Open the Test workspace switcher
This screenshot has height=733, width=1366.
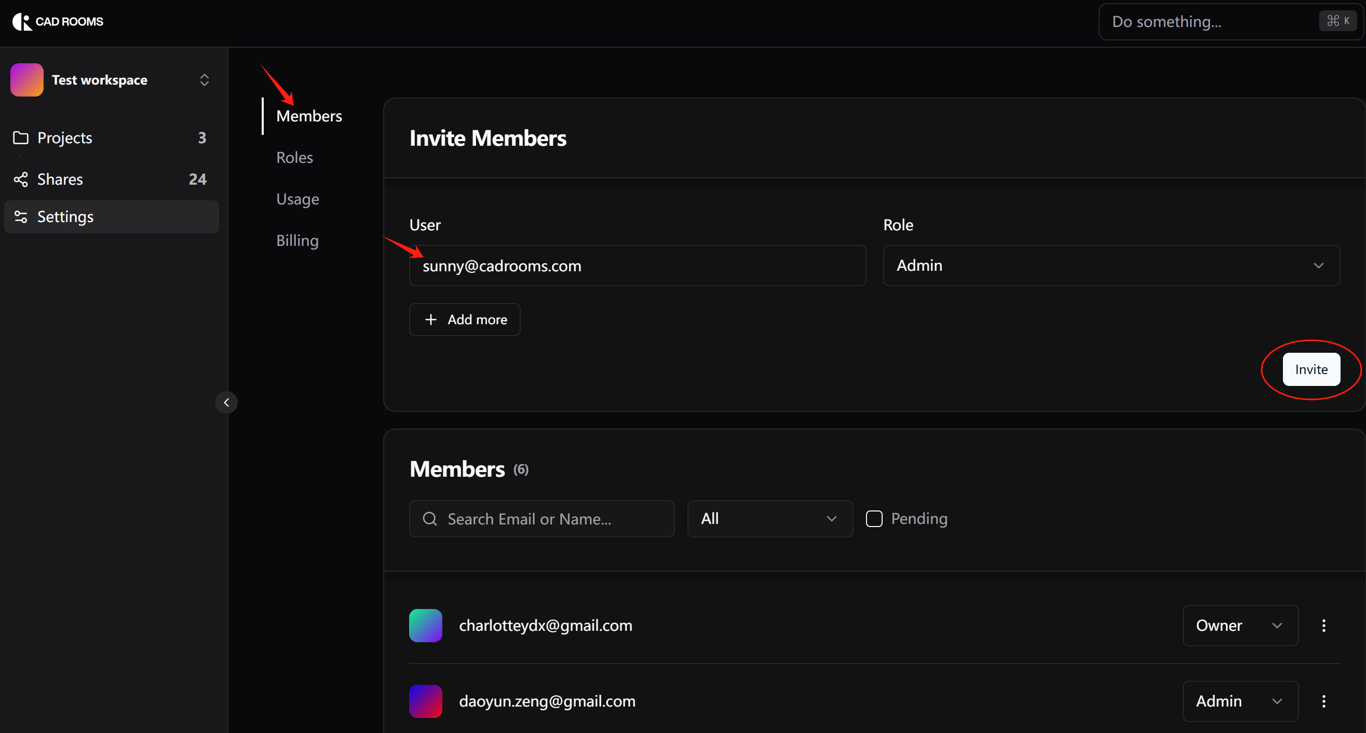[x=111, y=80]
